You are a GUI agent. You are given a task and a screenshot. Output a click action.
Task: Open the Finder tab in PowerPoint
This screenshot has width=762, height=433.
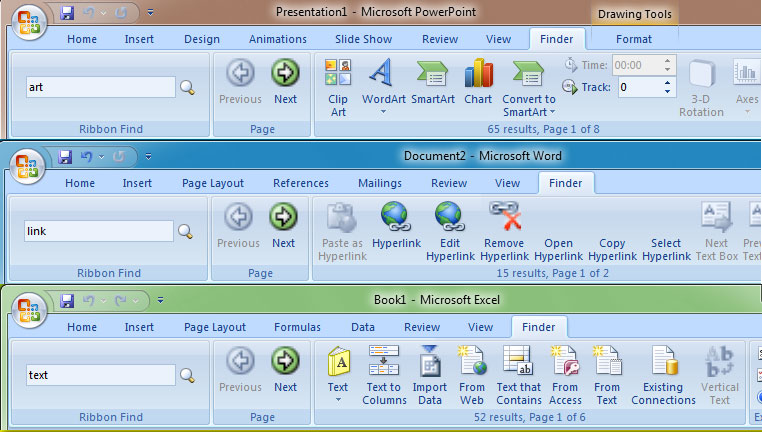(556, 39)
